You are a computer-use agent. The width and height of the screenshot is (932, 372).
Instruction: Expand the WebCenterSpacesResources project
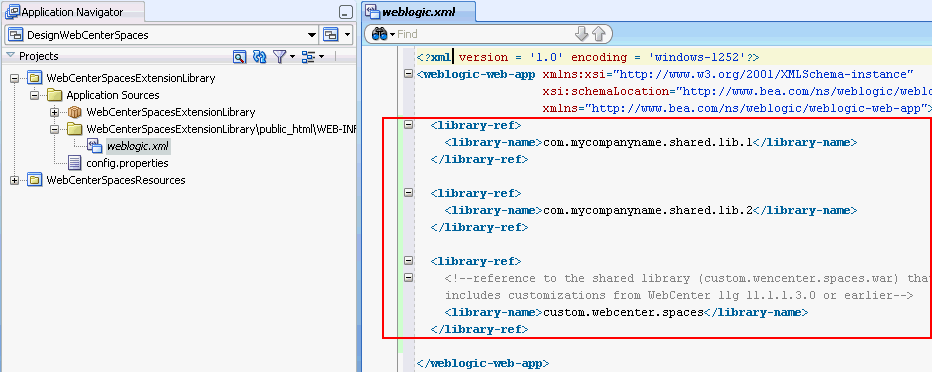[x=14, y=180]
